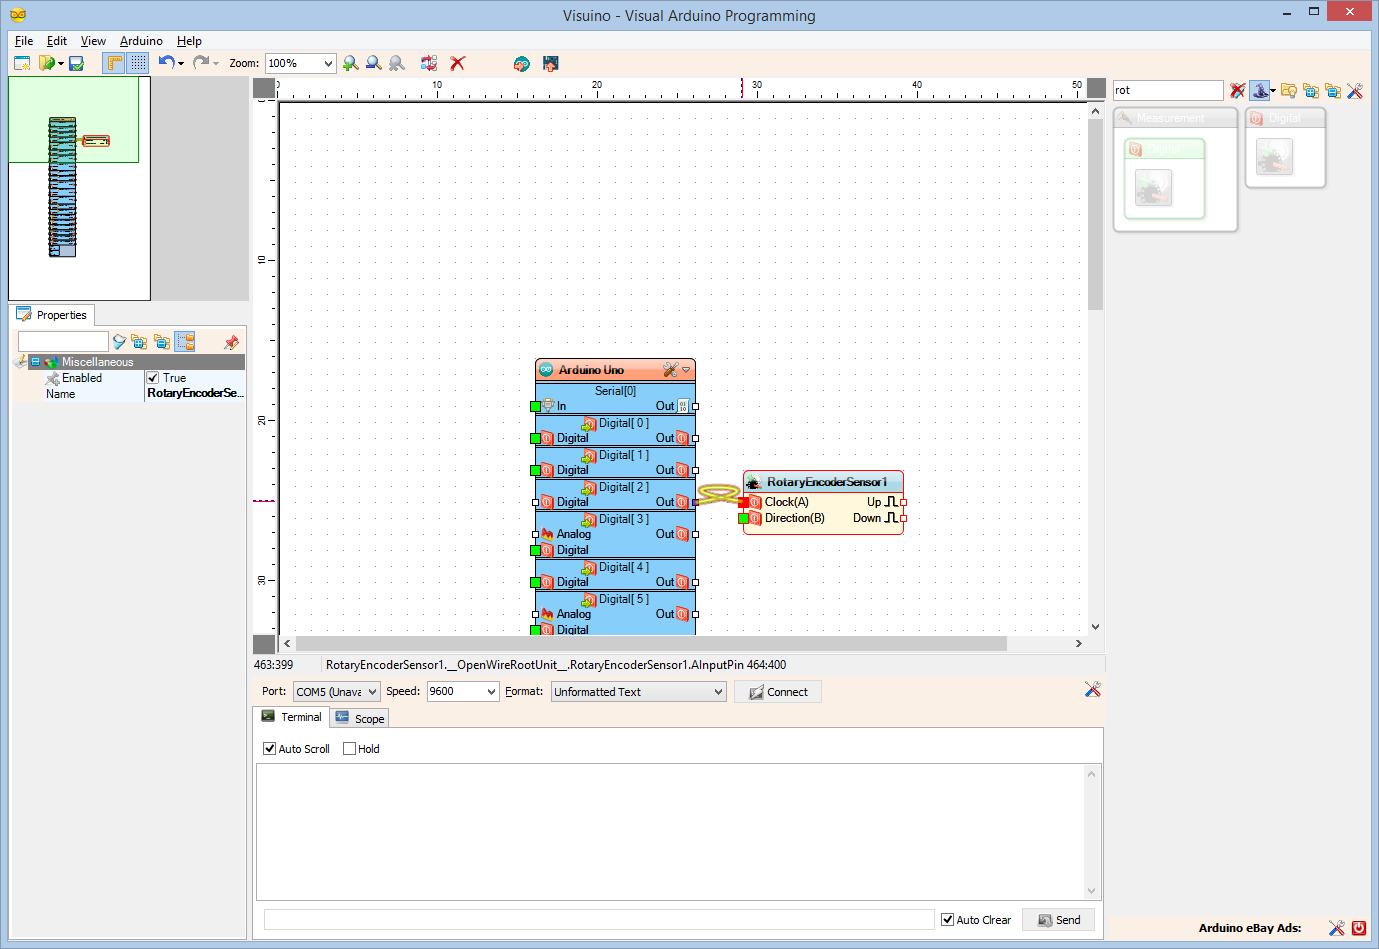The height and width of the screenshot is (949, 1379).
Task: Click the Connect button
Action: 778,691
